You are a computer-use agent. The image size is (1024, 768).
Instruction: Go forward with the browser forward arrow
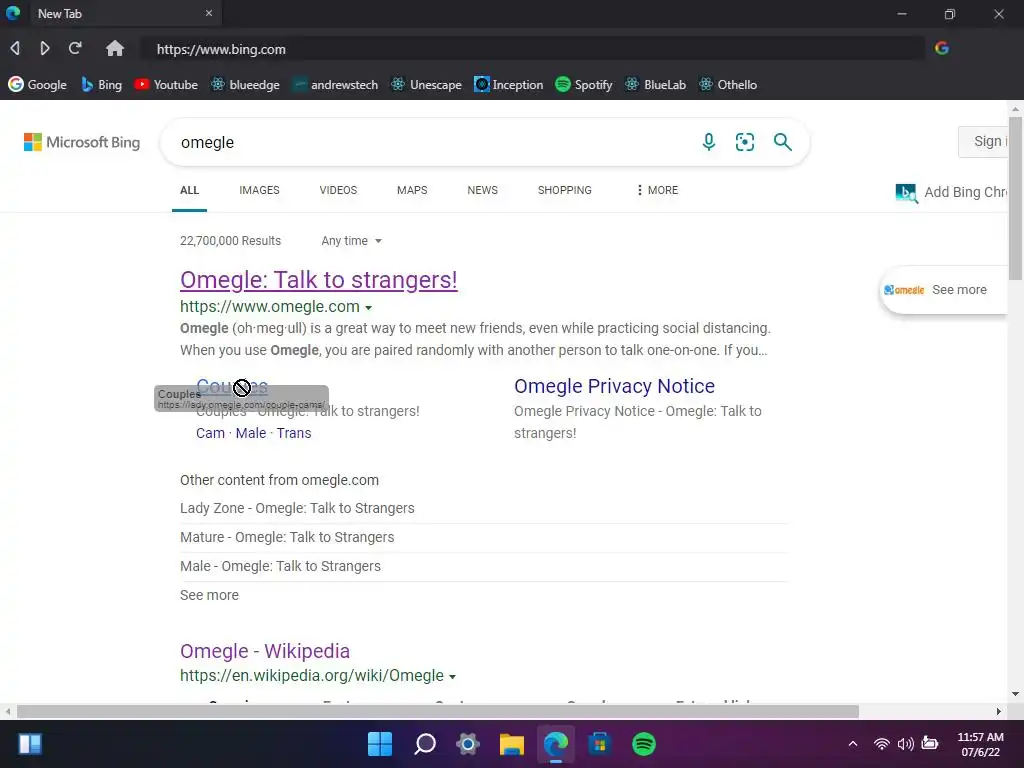click(x=44, y=48)
